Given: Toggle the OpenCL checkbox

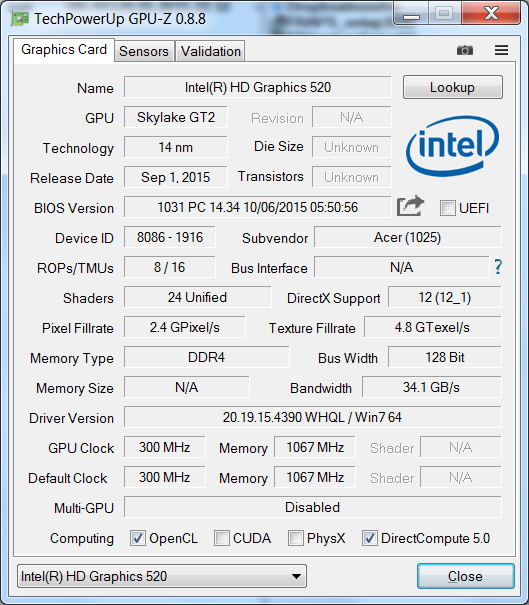Looking at the screenshot, I should 138,538.
